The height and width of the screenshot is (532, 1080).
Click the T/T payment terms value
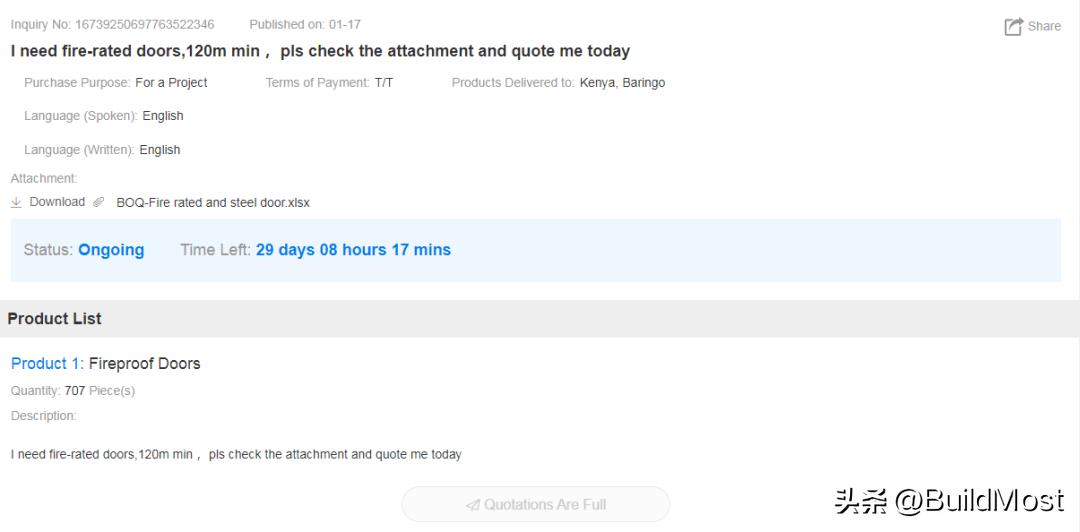coord(384,83)
